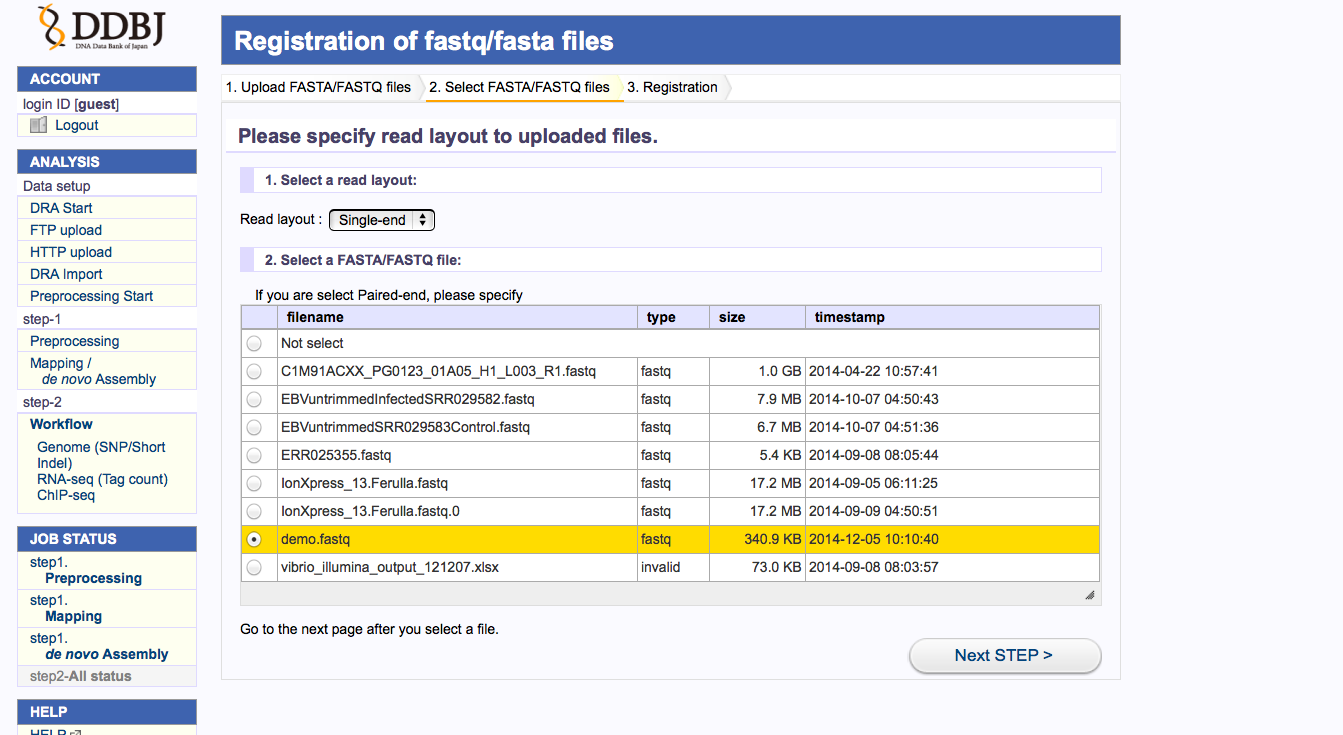
Task: Click the Logout door icon
Action: pos(39,125)
